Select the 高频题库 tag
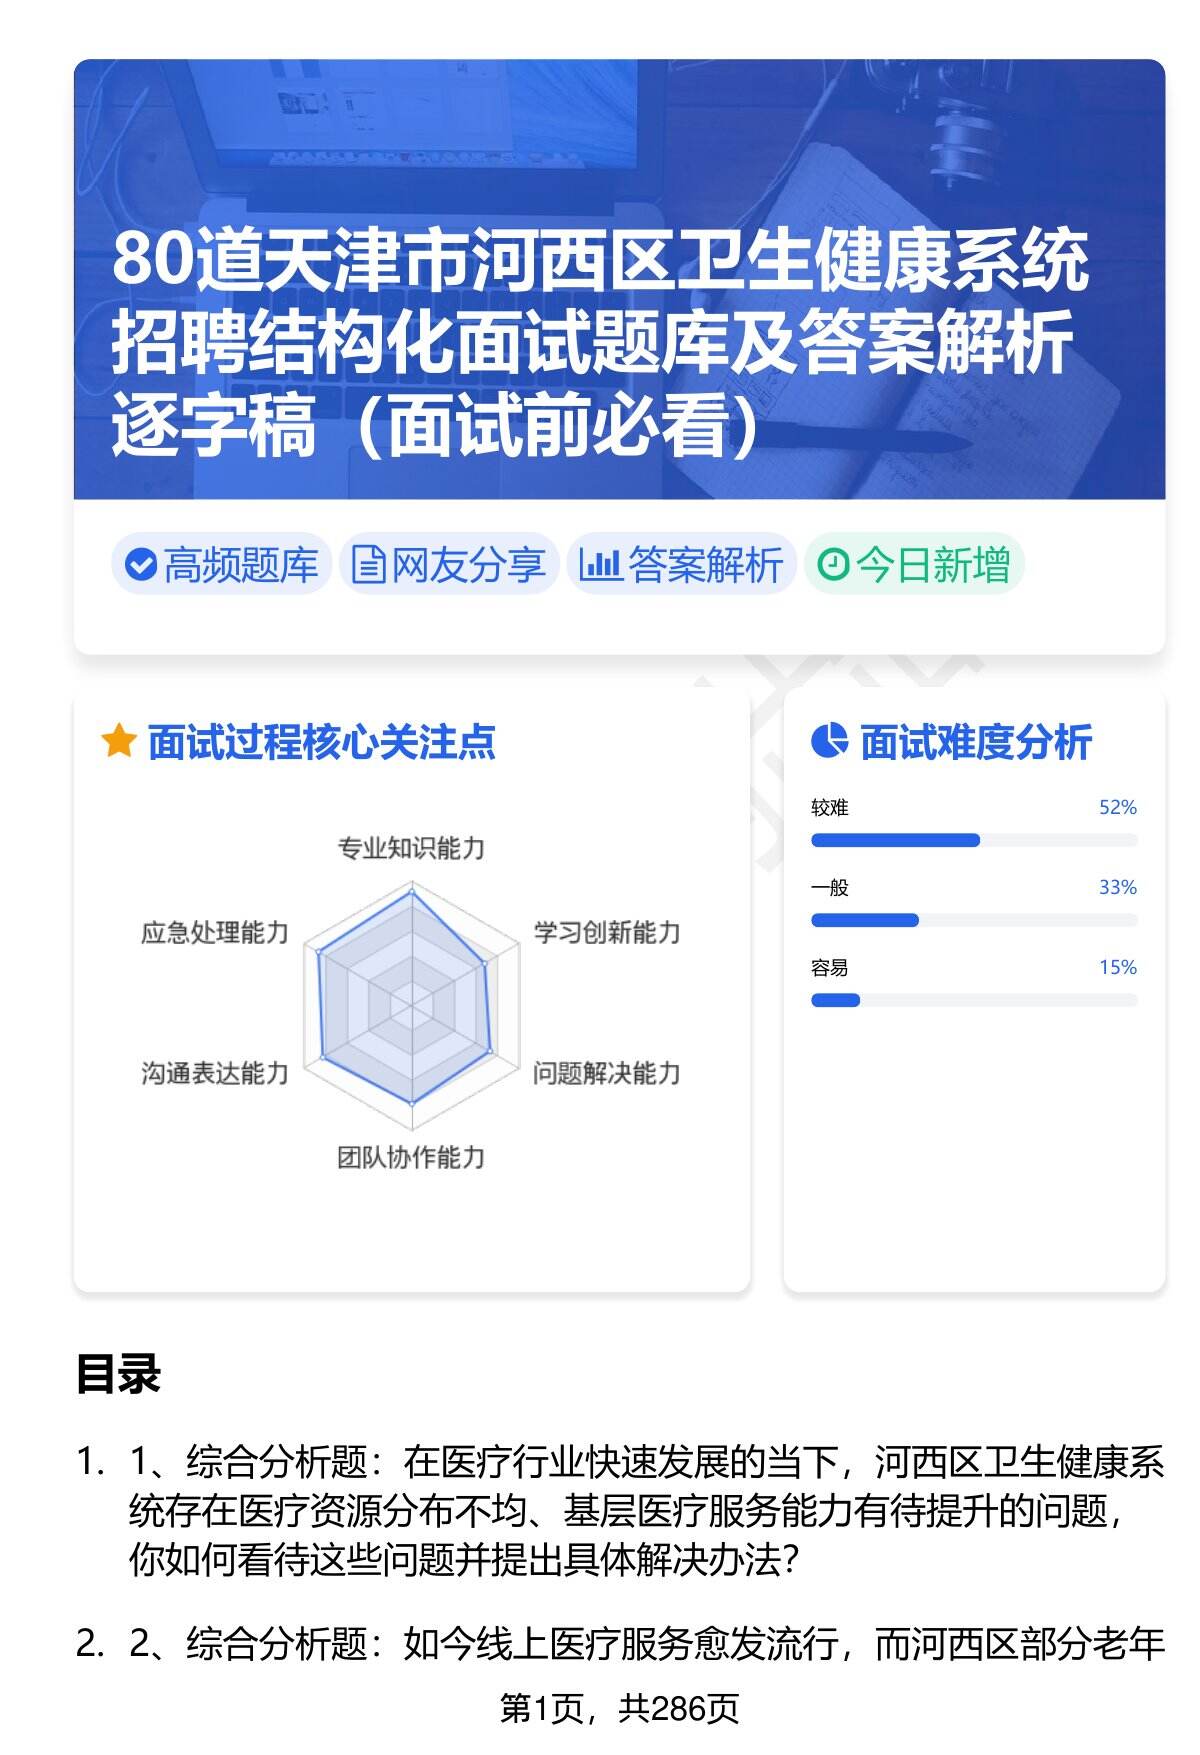 tap(222, 565)
